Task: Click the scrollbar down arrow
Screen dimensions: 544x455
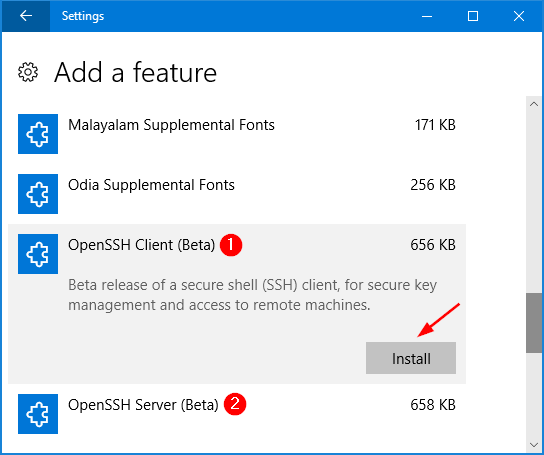Action: coord(534,445)
